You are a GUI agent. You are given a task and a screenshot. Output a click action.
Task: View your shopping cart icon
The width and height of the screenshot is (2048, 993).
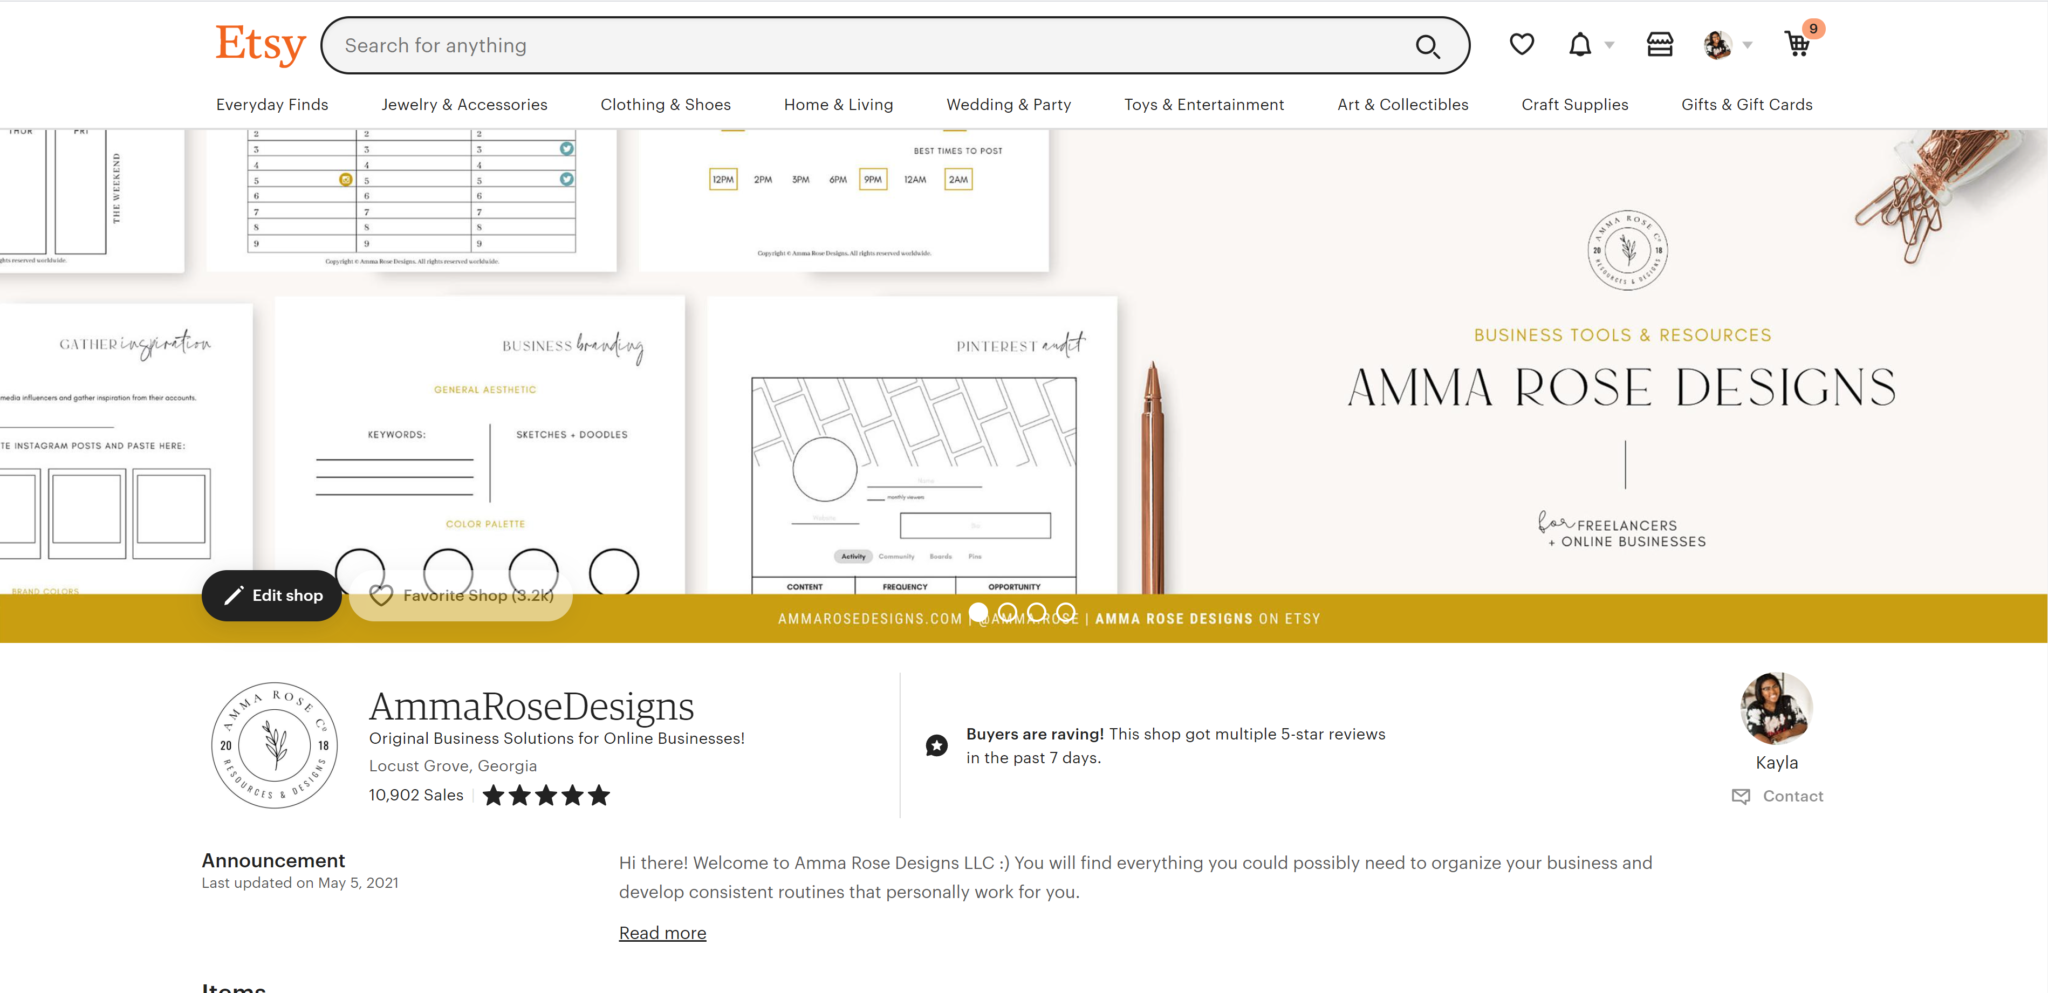point(1798,45)
